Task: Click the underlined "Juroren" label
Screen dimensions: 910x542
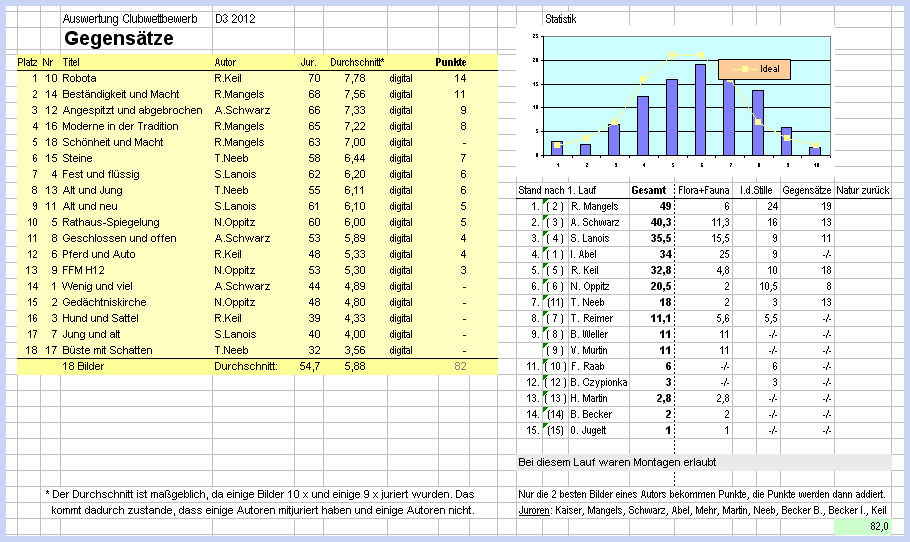Action: coord(534,510)
